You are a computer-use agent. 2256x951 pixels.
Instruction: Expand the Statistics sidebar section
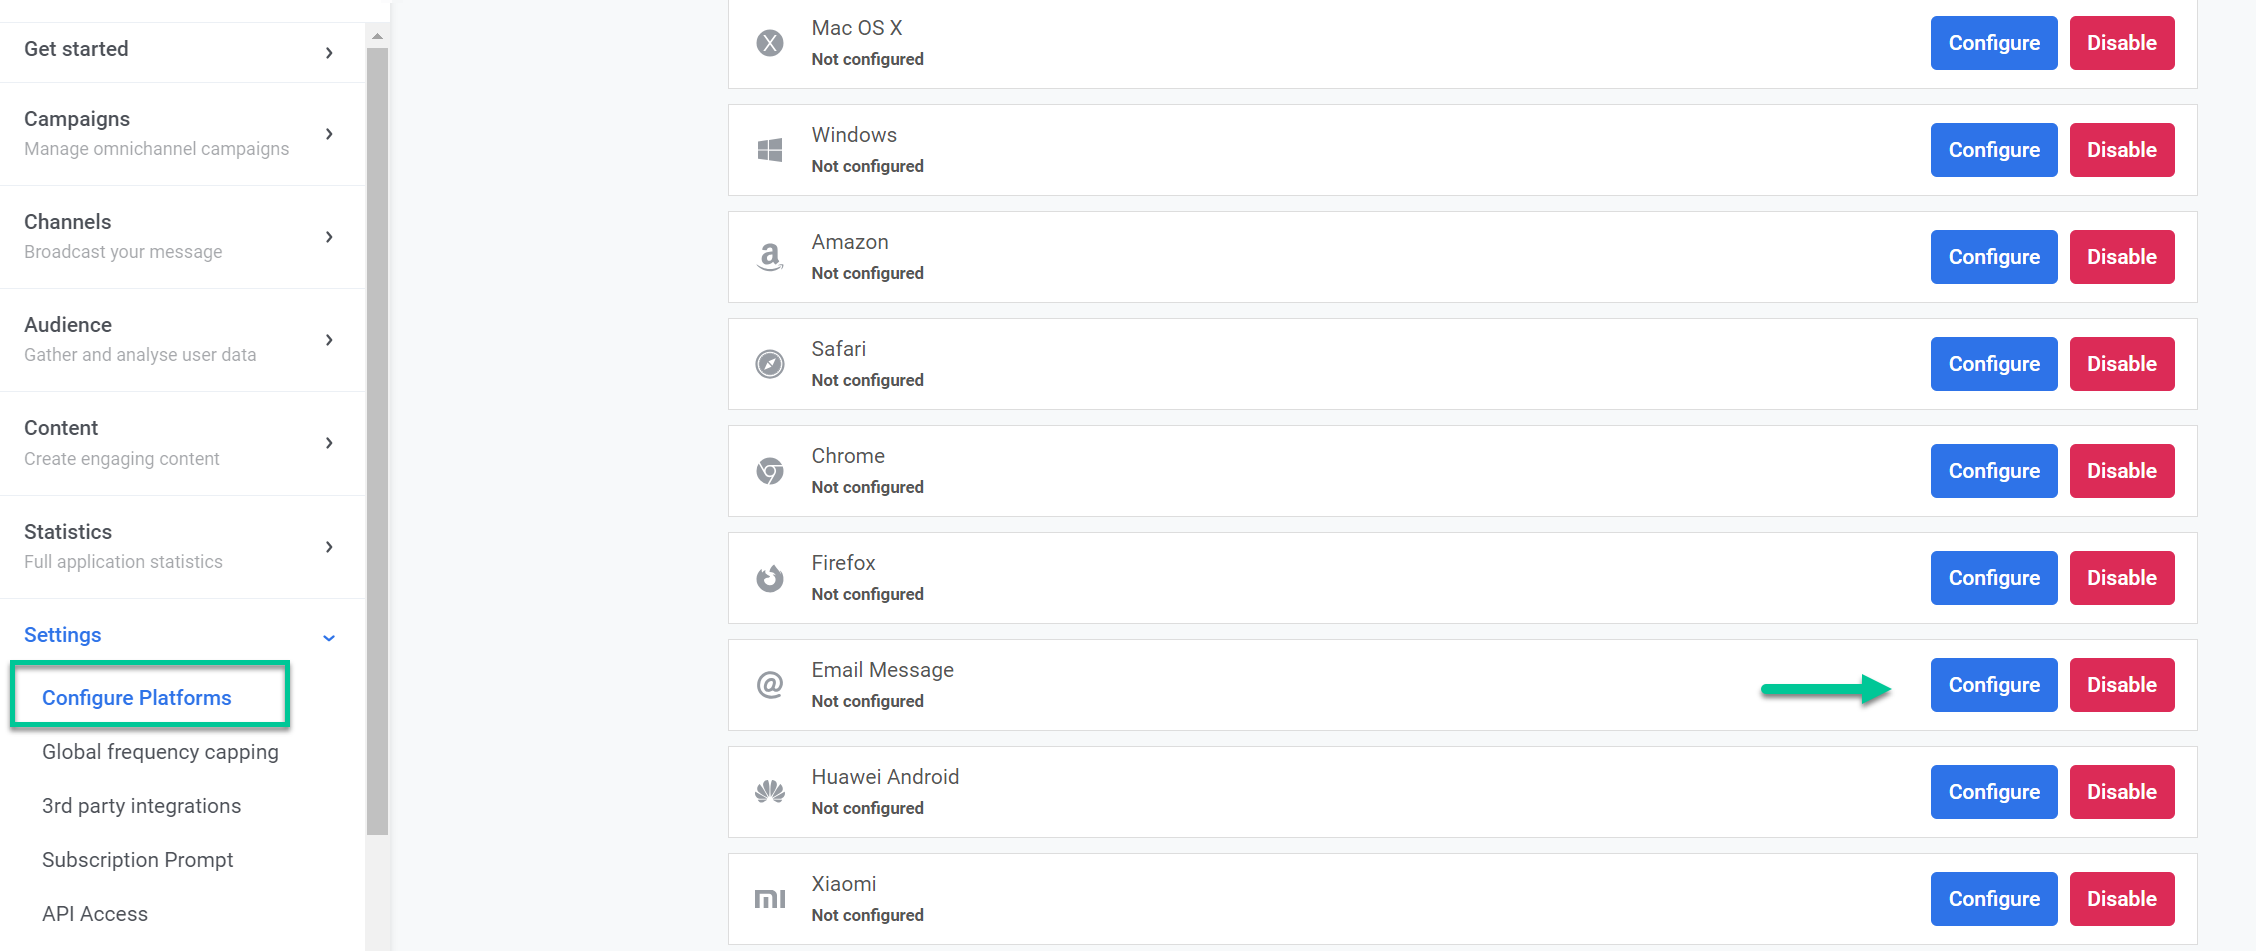click(329, 547)
